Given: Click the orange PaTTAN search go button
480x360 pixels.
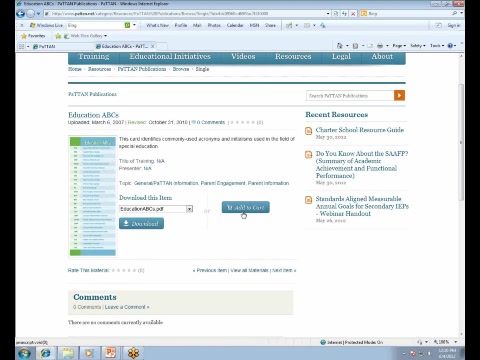Looking at the screenshot, I should (x=399, y=95).
